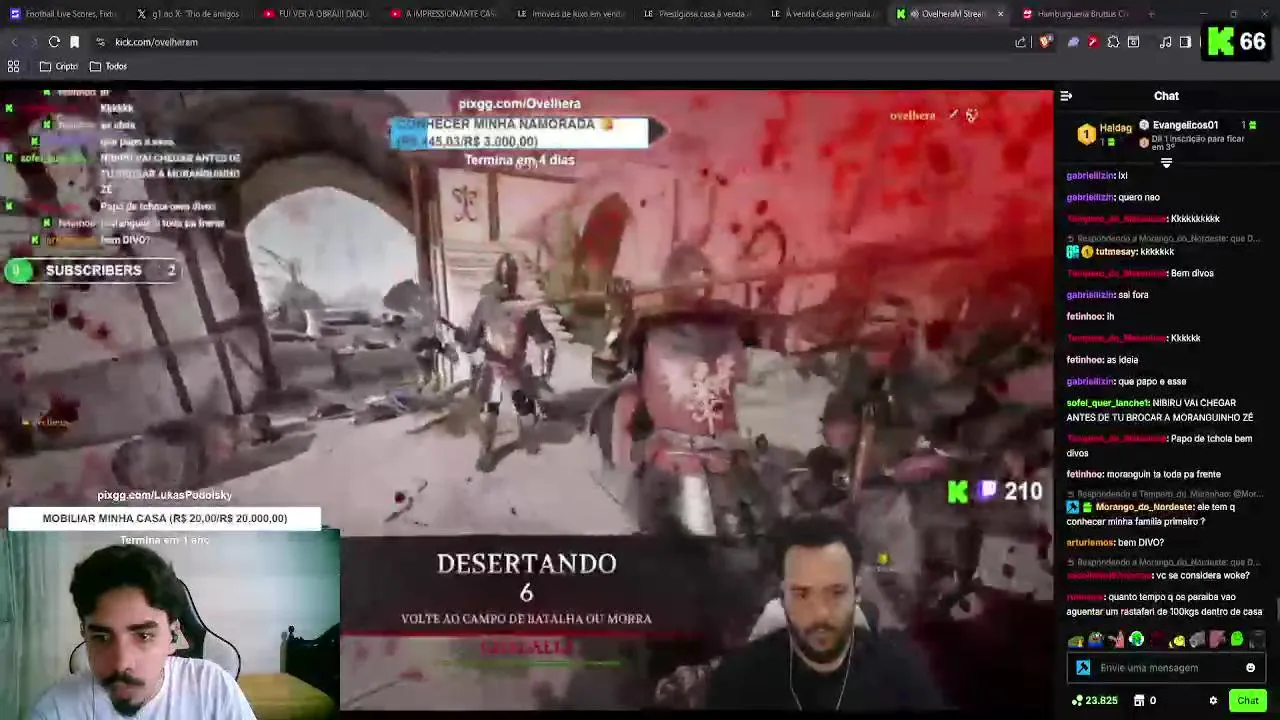Image resolution: width=1280 pixels, height=720 pixels.
Task: Select the earth globe emote
Action: point(1137,640)
